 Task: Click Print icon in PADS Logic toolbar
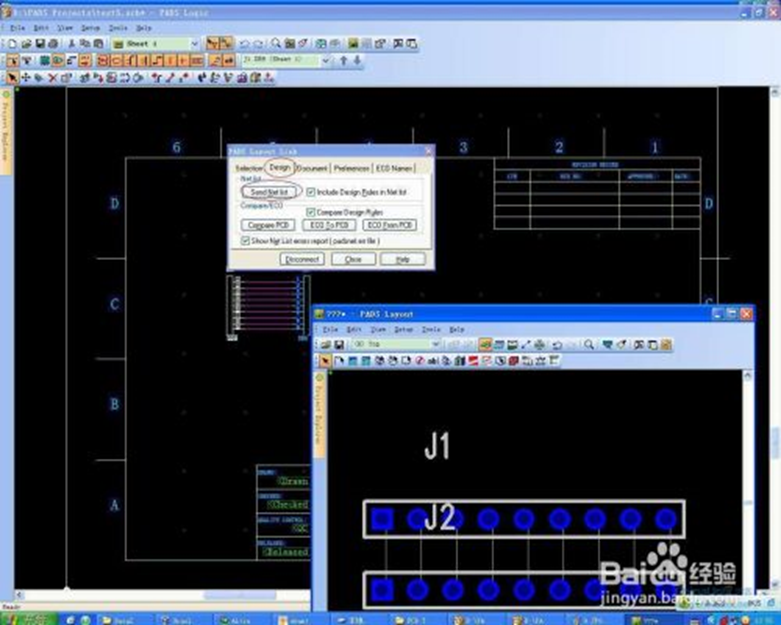click(53, 44)
